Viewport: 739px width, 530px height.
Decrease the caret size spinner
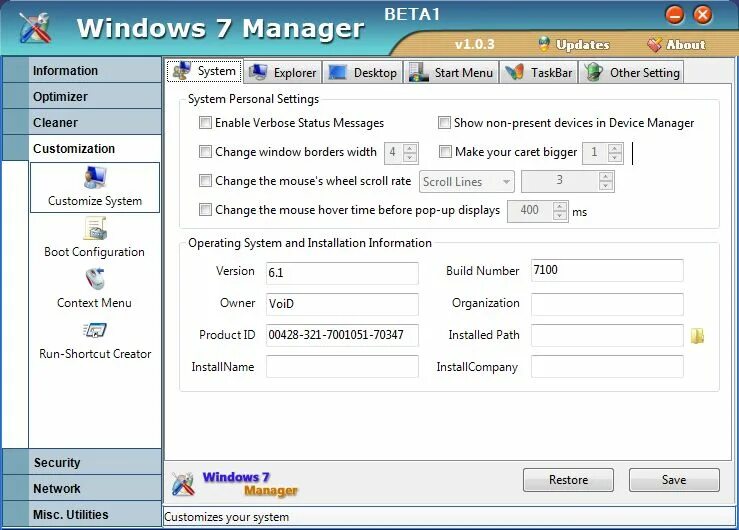point(615,158)
